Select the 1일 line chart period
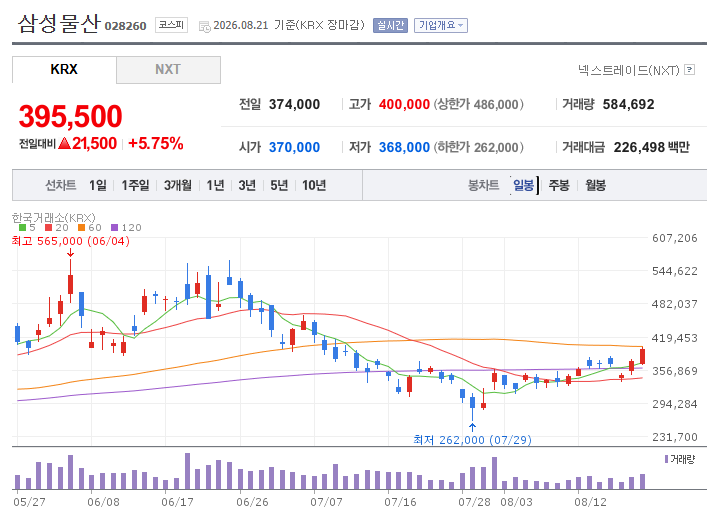This screenshot has width=707, height=518. pos(97,185)
